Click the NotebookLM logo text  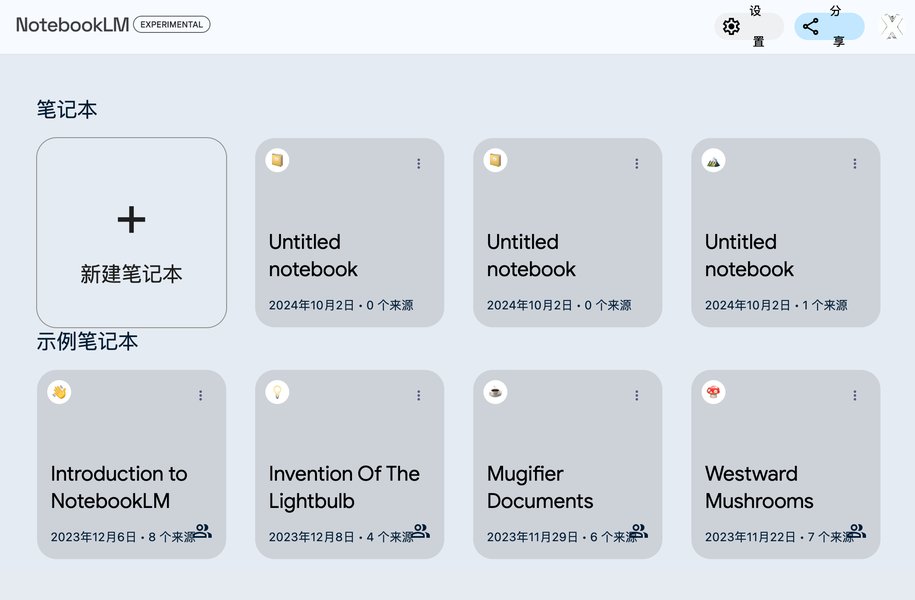72,25
